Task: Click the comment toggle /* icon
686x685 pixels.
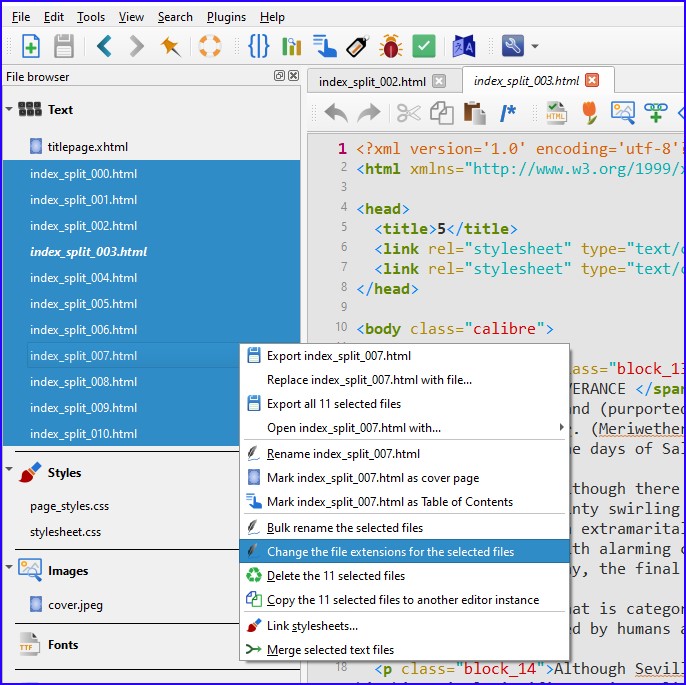Action: click(x=508, y=113)
